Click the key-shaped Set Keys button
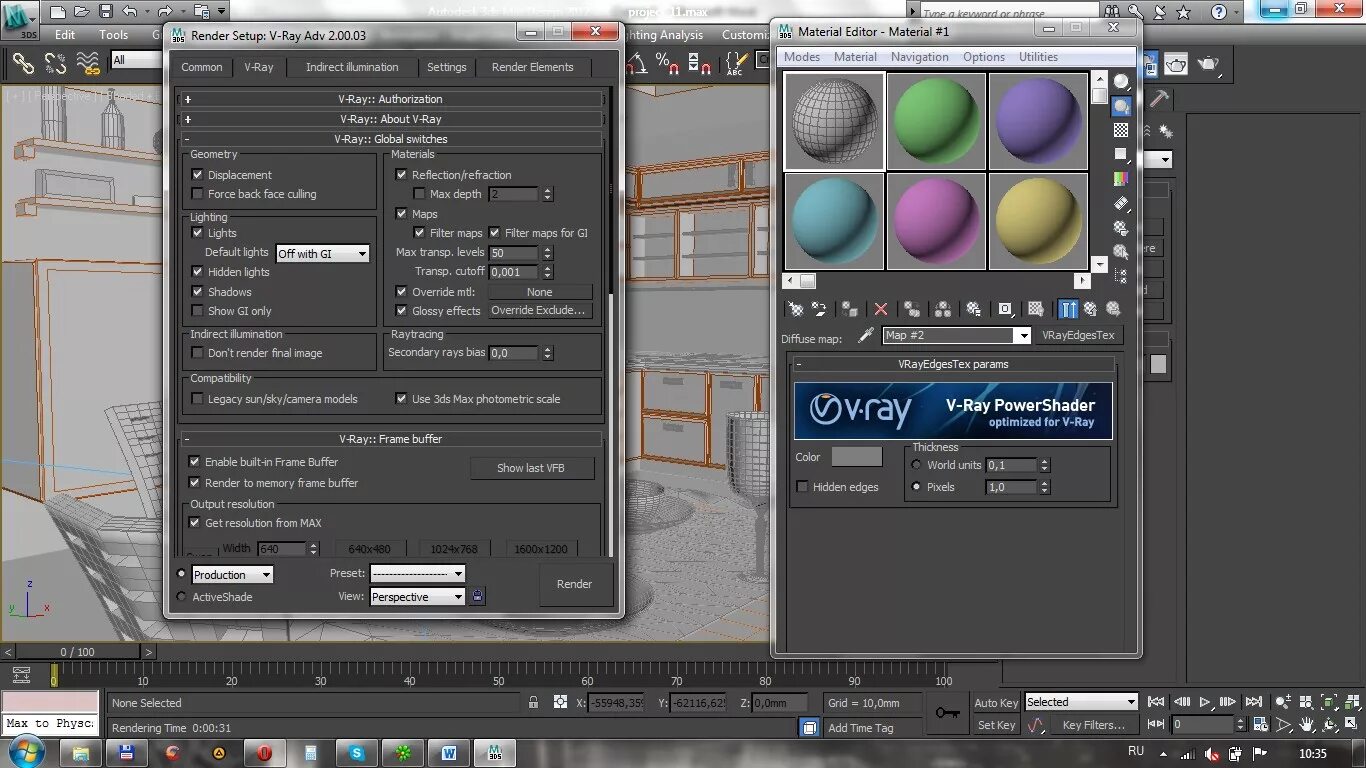The width and height of the screenshot is (1366, 768). (x=947, y=713)
